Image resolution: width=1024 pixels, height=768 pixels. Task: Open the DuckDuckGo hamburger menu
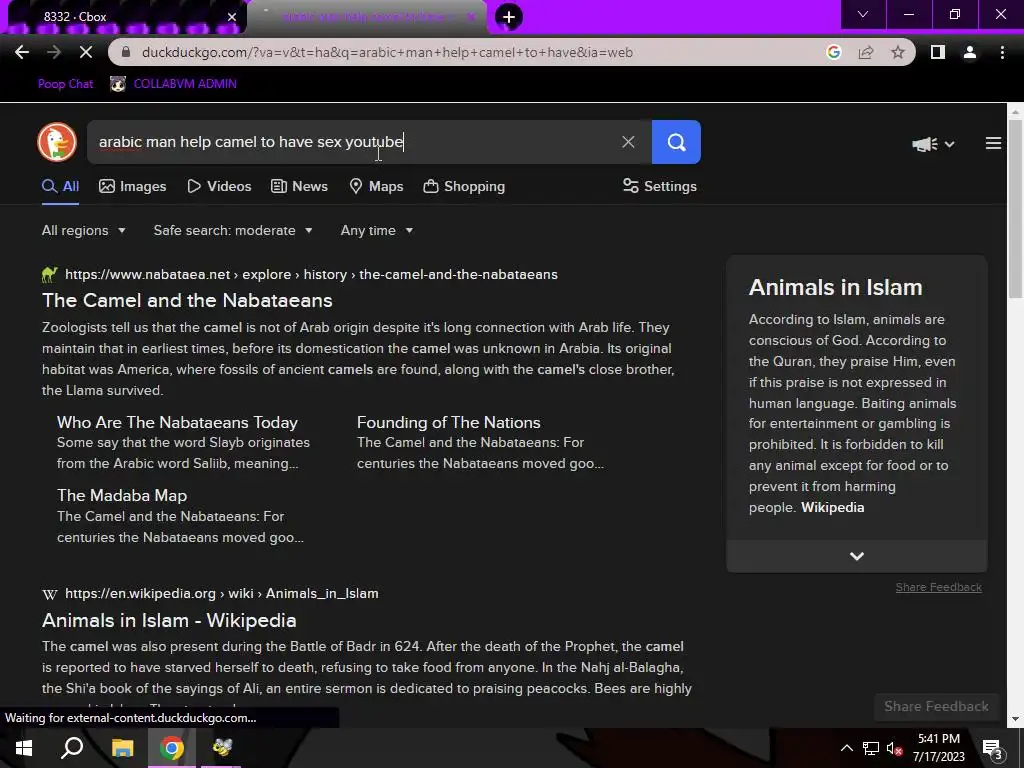coord(993,143)
